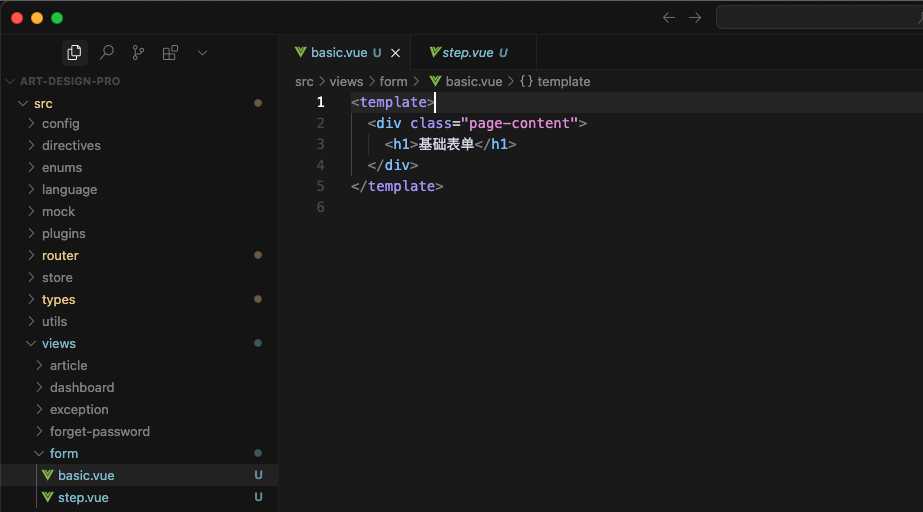This screenshot has width=923, height=512.
Task: Go forward with the right arrow
Action: coord(695,18)
